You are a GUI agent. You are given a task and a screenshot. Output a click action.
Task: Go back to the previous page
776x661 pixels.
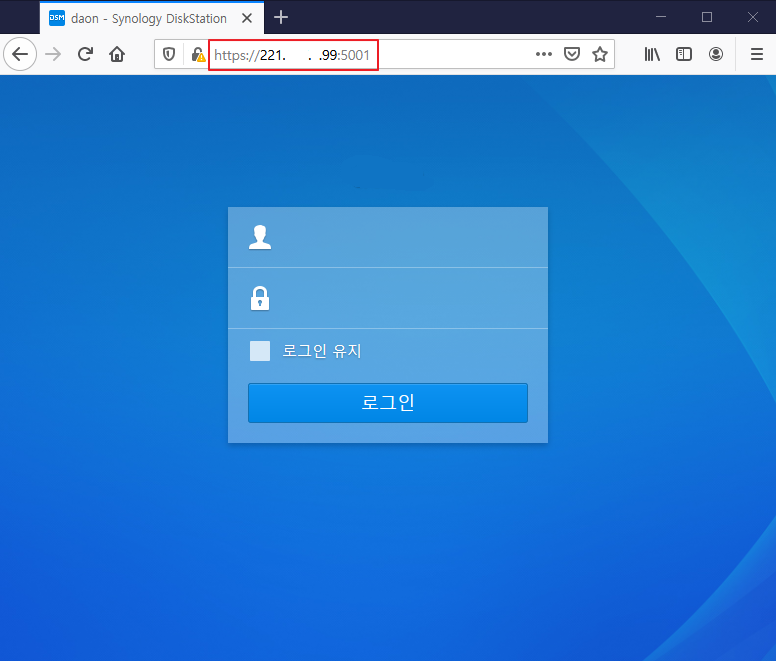click(20, 54)
